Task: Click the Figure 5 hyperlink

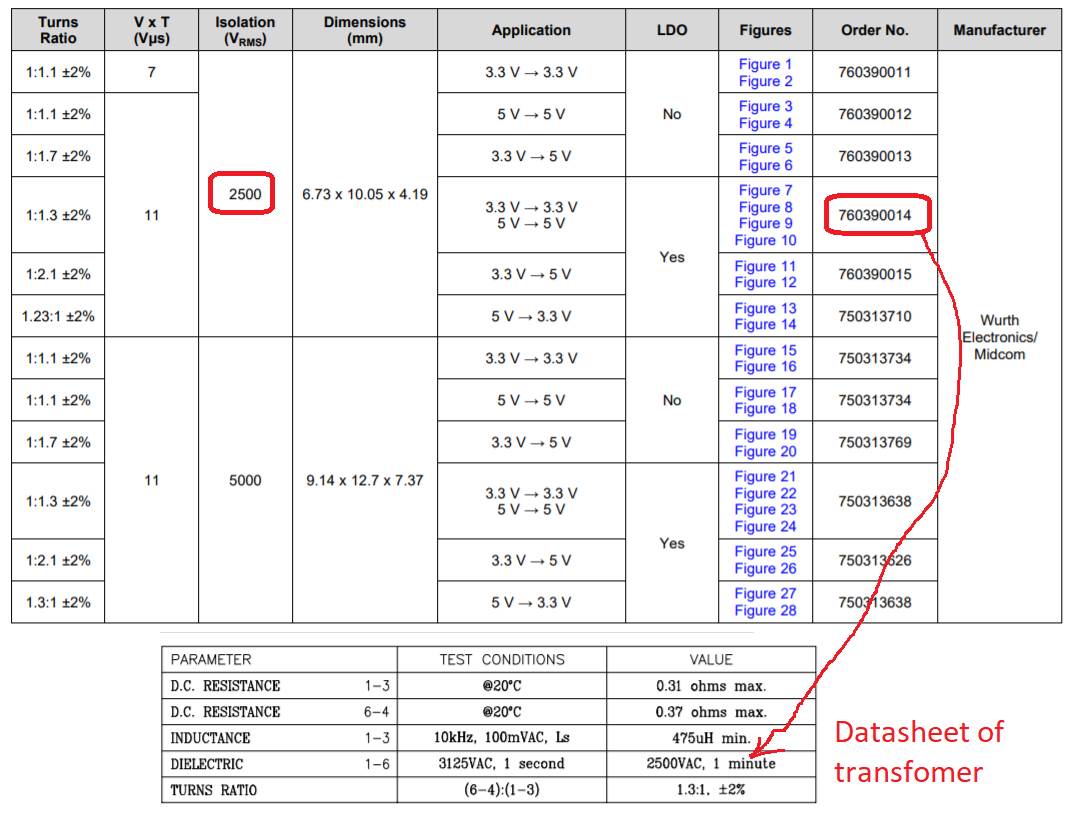Action: (765, 149)
